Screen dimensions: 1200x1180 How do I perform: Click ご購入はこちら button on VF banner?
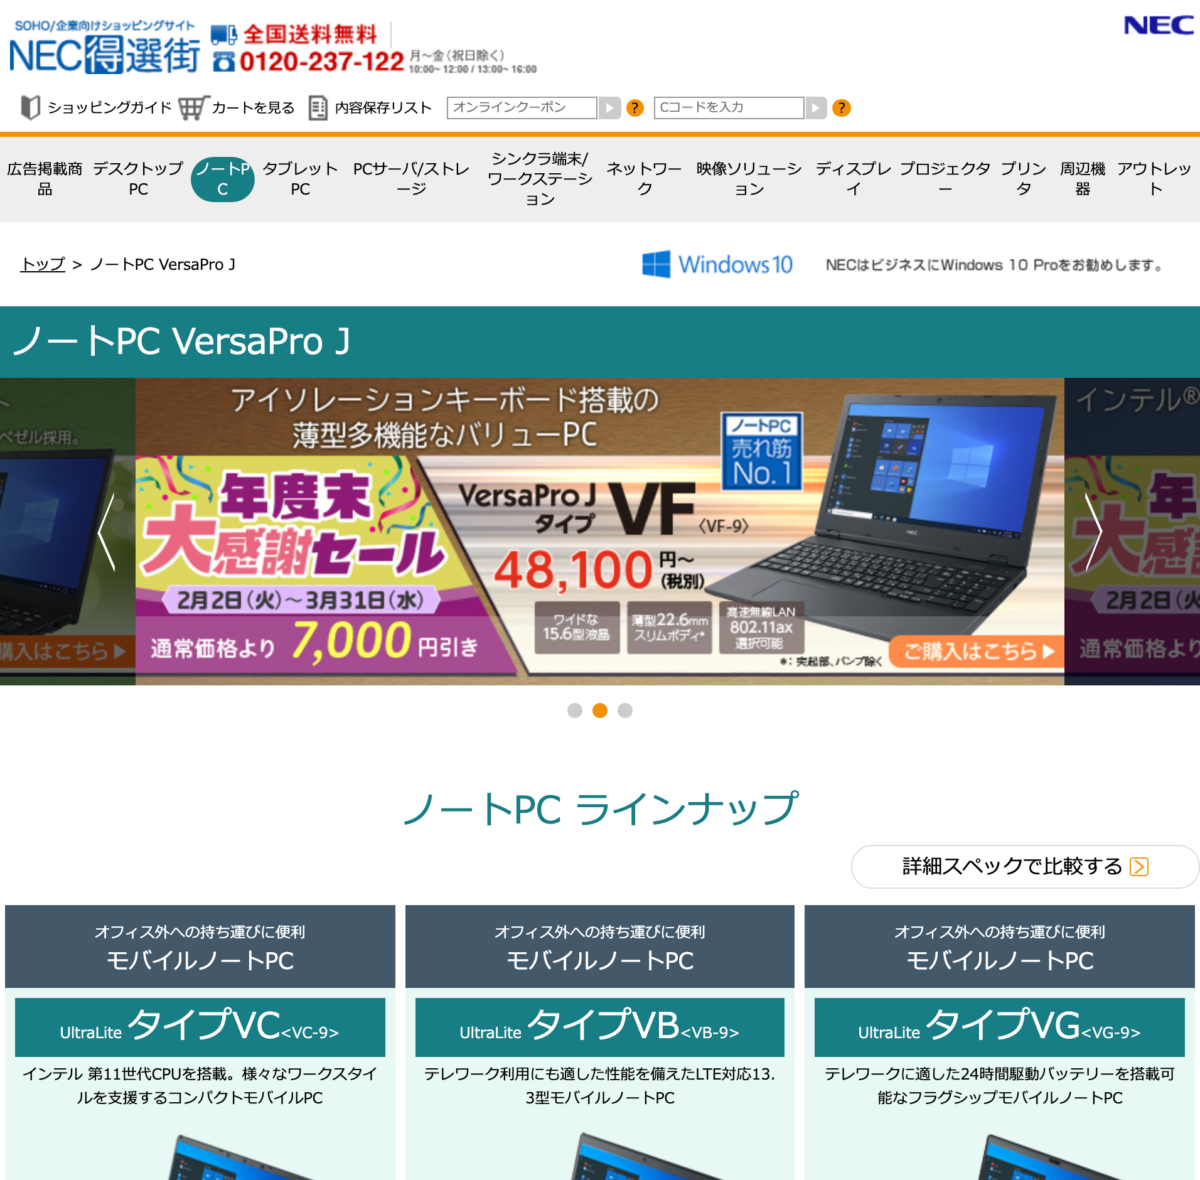point(978,651)
